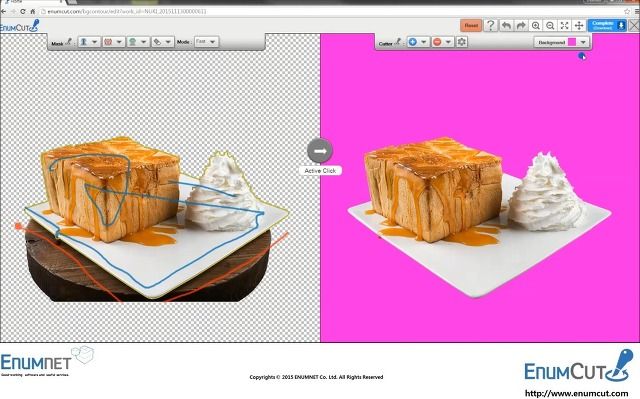Zoom in on the image
The width and height of the screenshot is (640, 399).
(x=536, y=25)
